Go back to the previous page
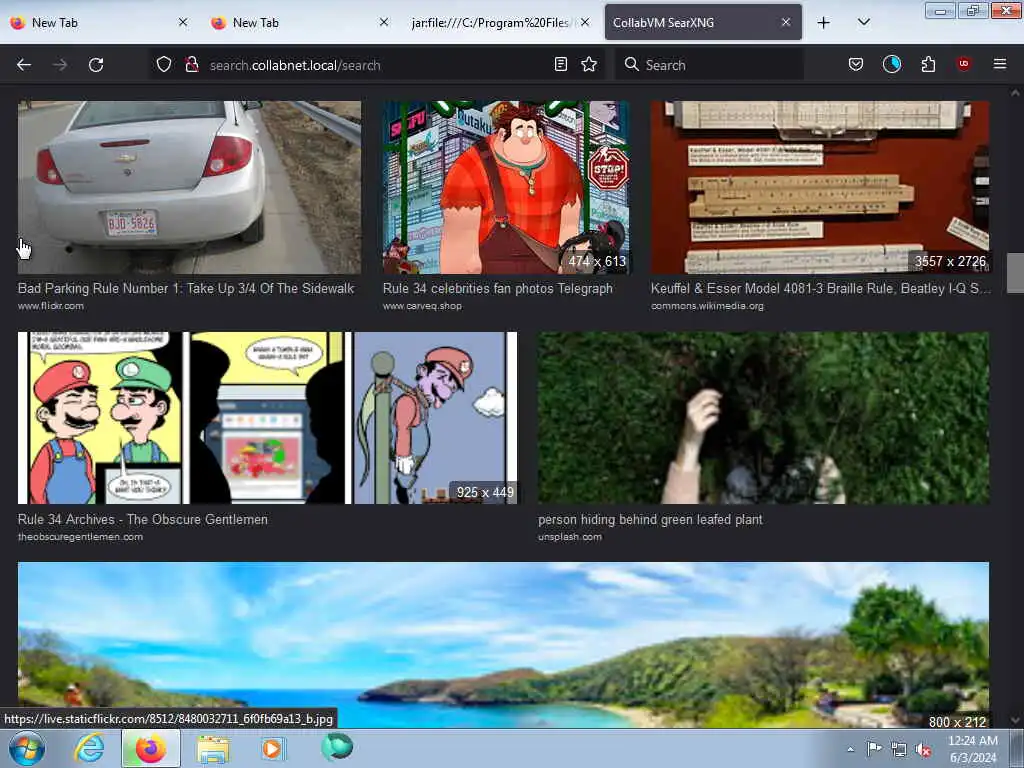The width and height of the screenshot is (1024, 768). click(x=24, y=65)
